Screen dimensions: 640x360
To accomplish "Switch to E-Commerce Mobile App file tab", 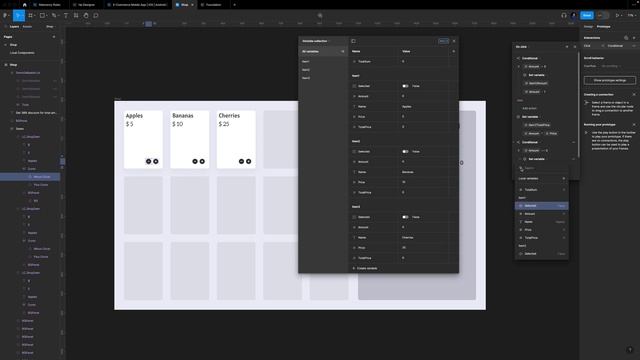I will (138, 5).
